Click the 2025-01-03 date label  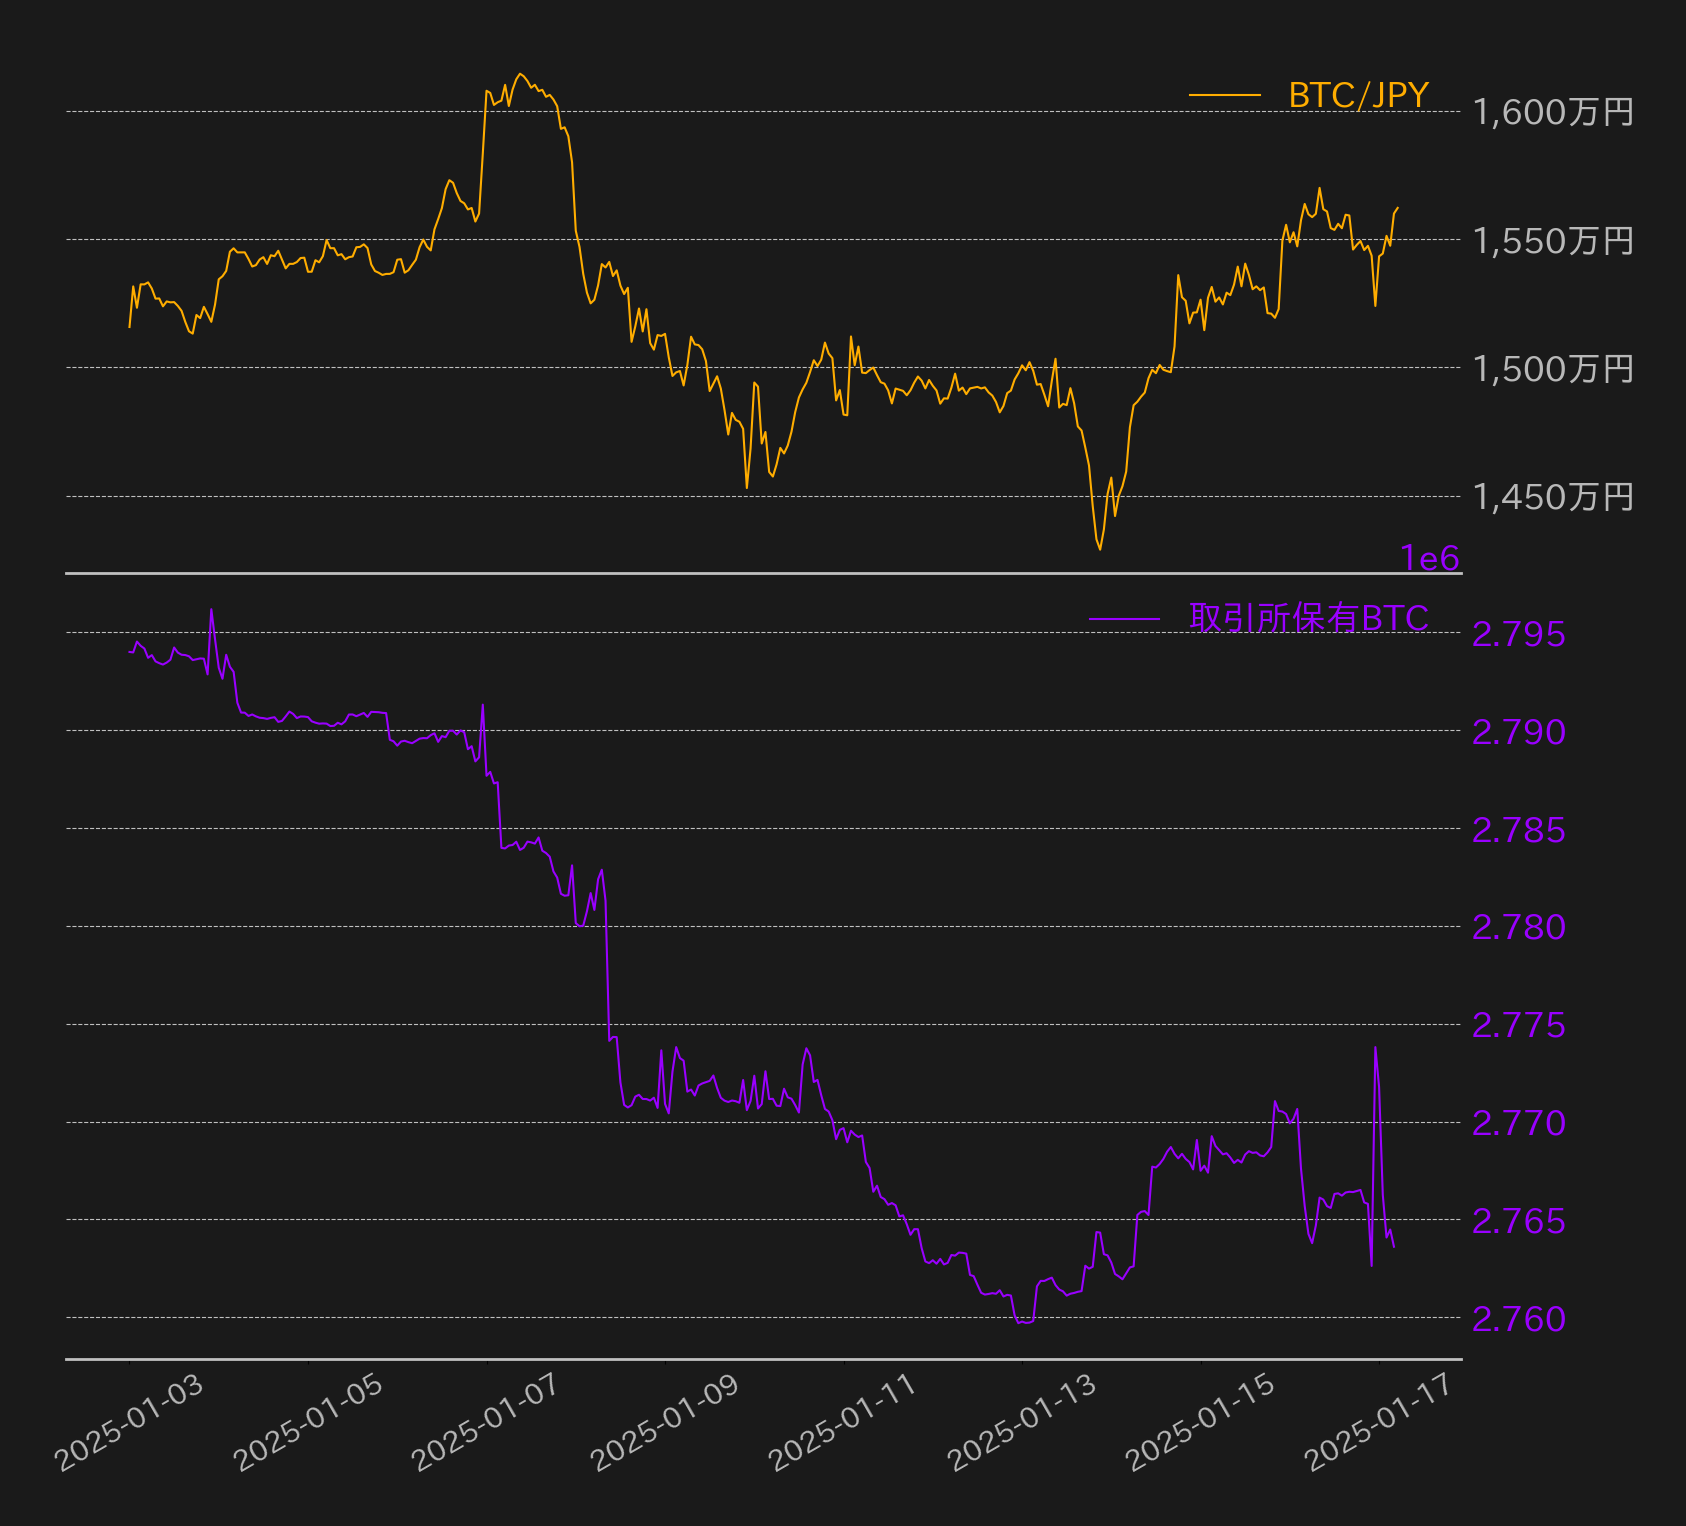(x=130, y=1422)
